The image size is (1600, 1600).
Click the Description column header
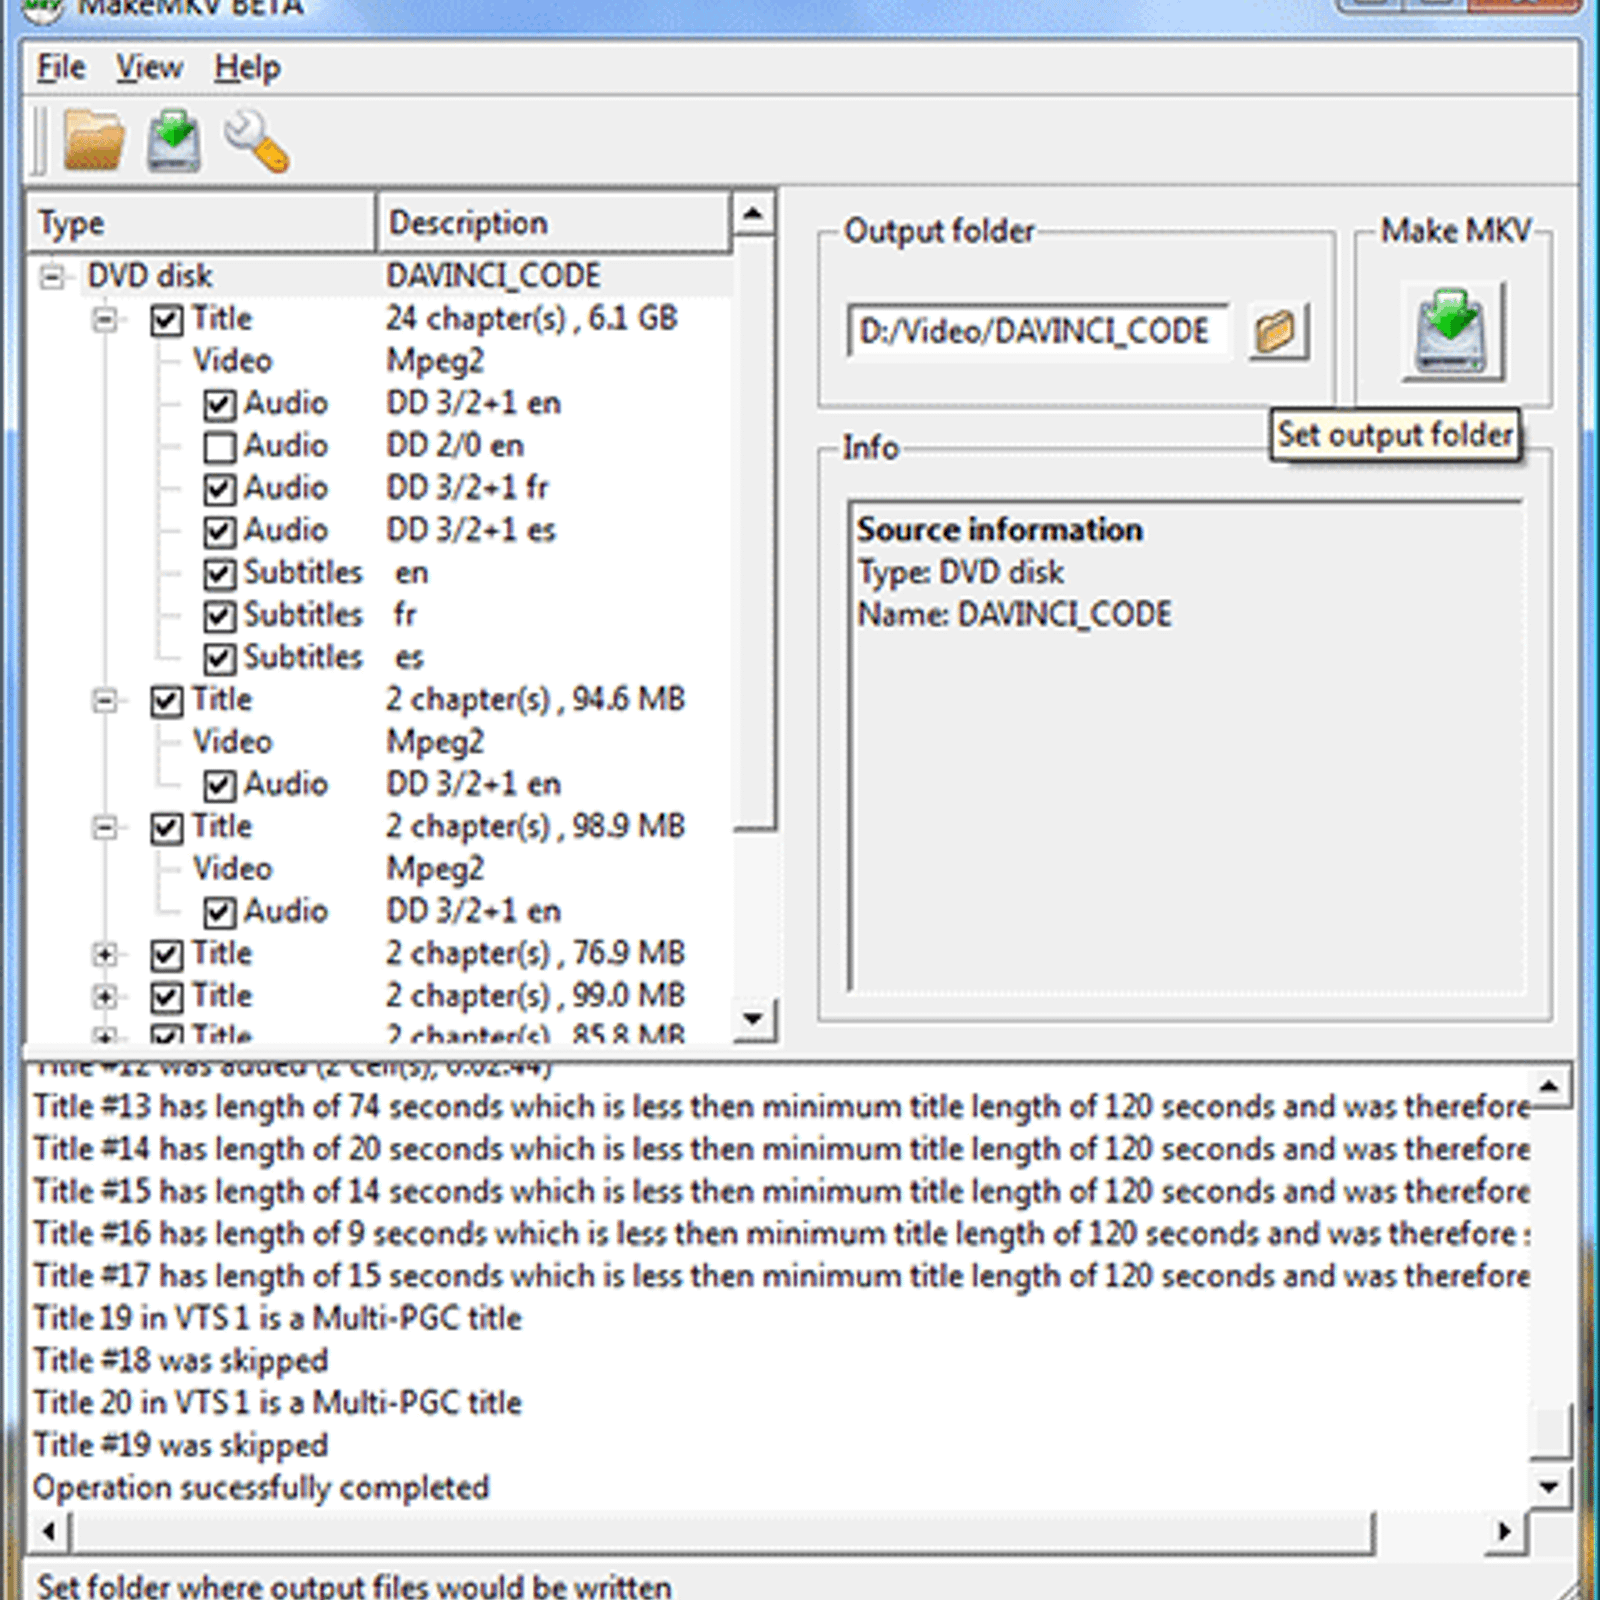[553, 222]
